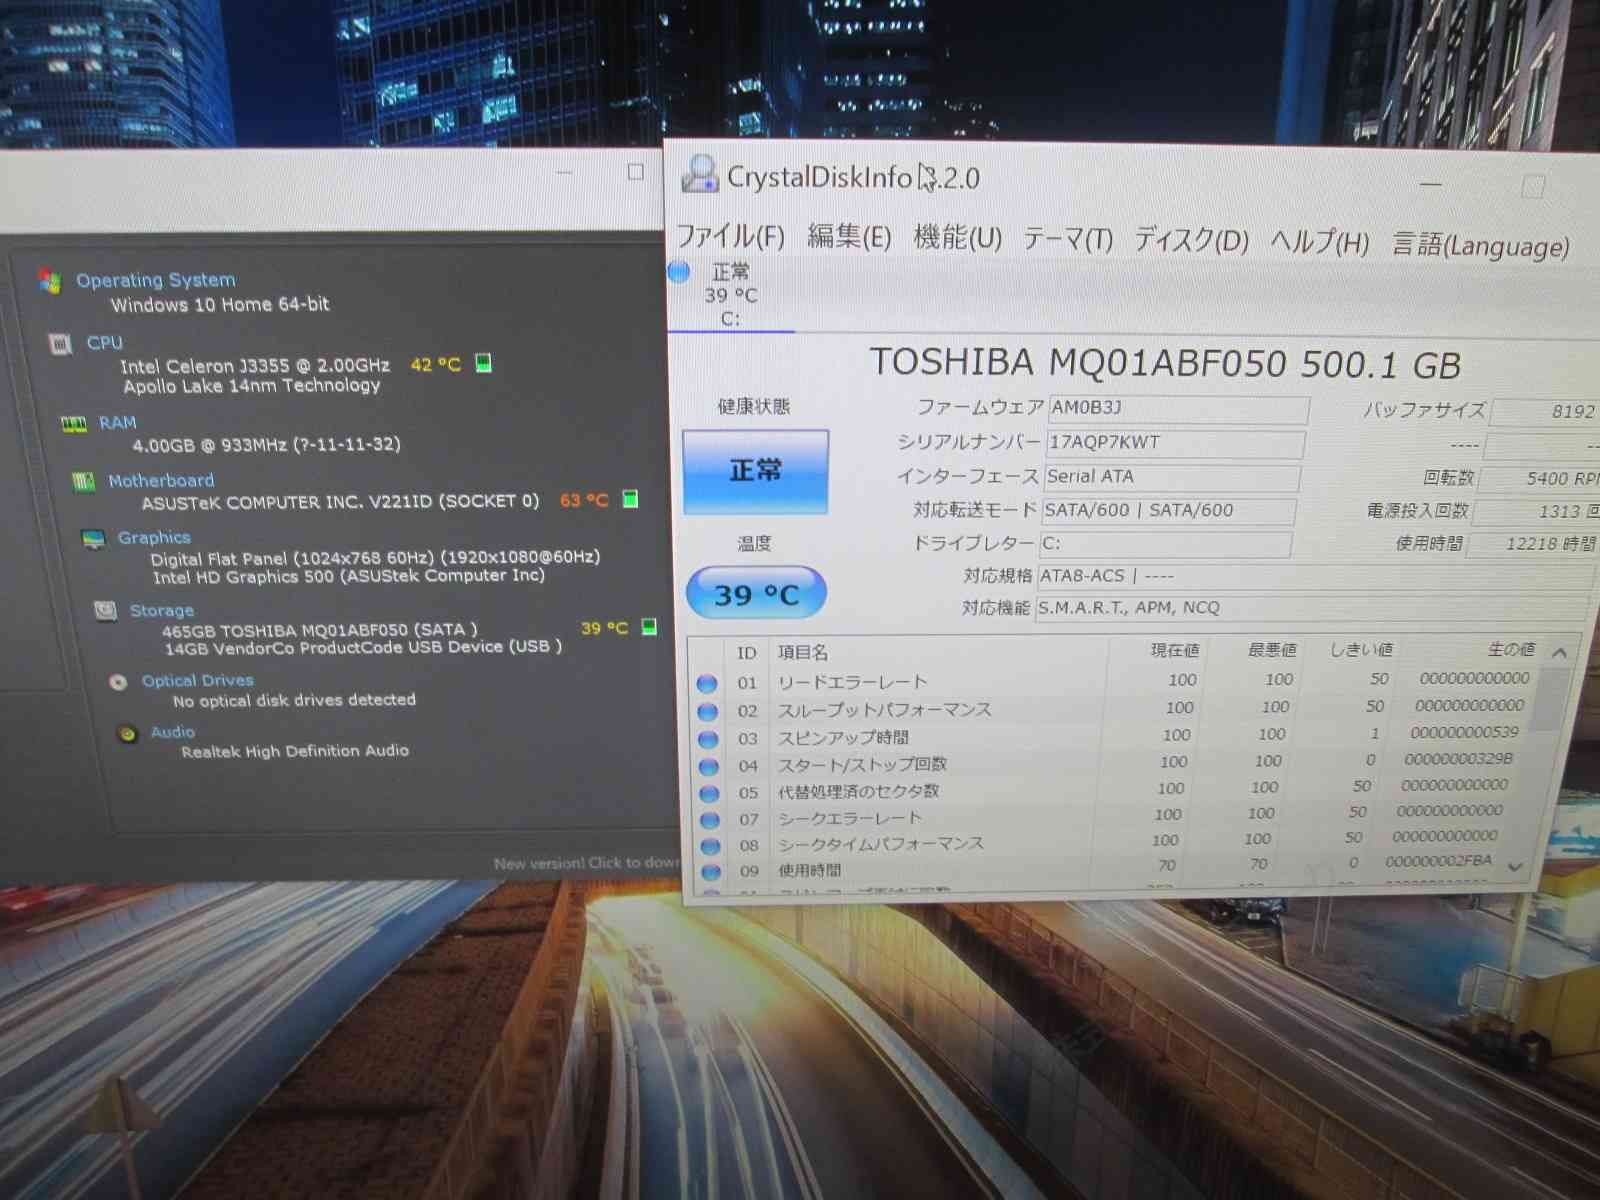
Task: Open the 編集(E) menu
Action: [x=849, y=237]
